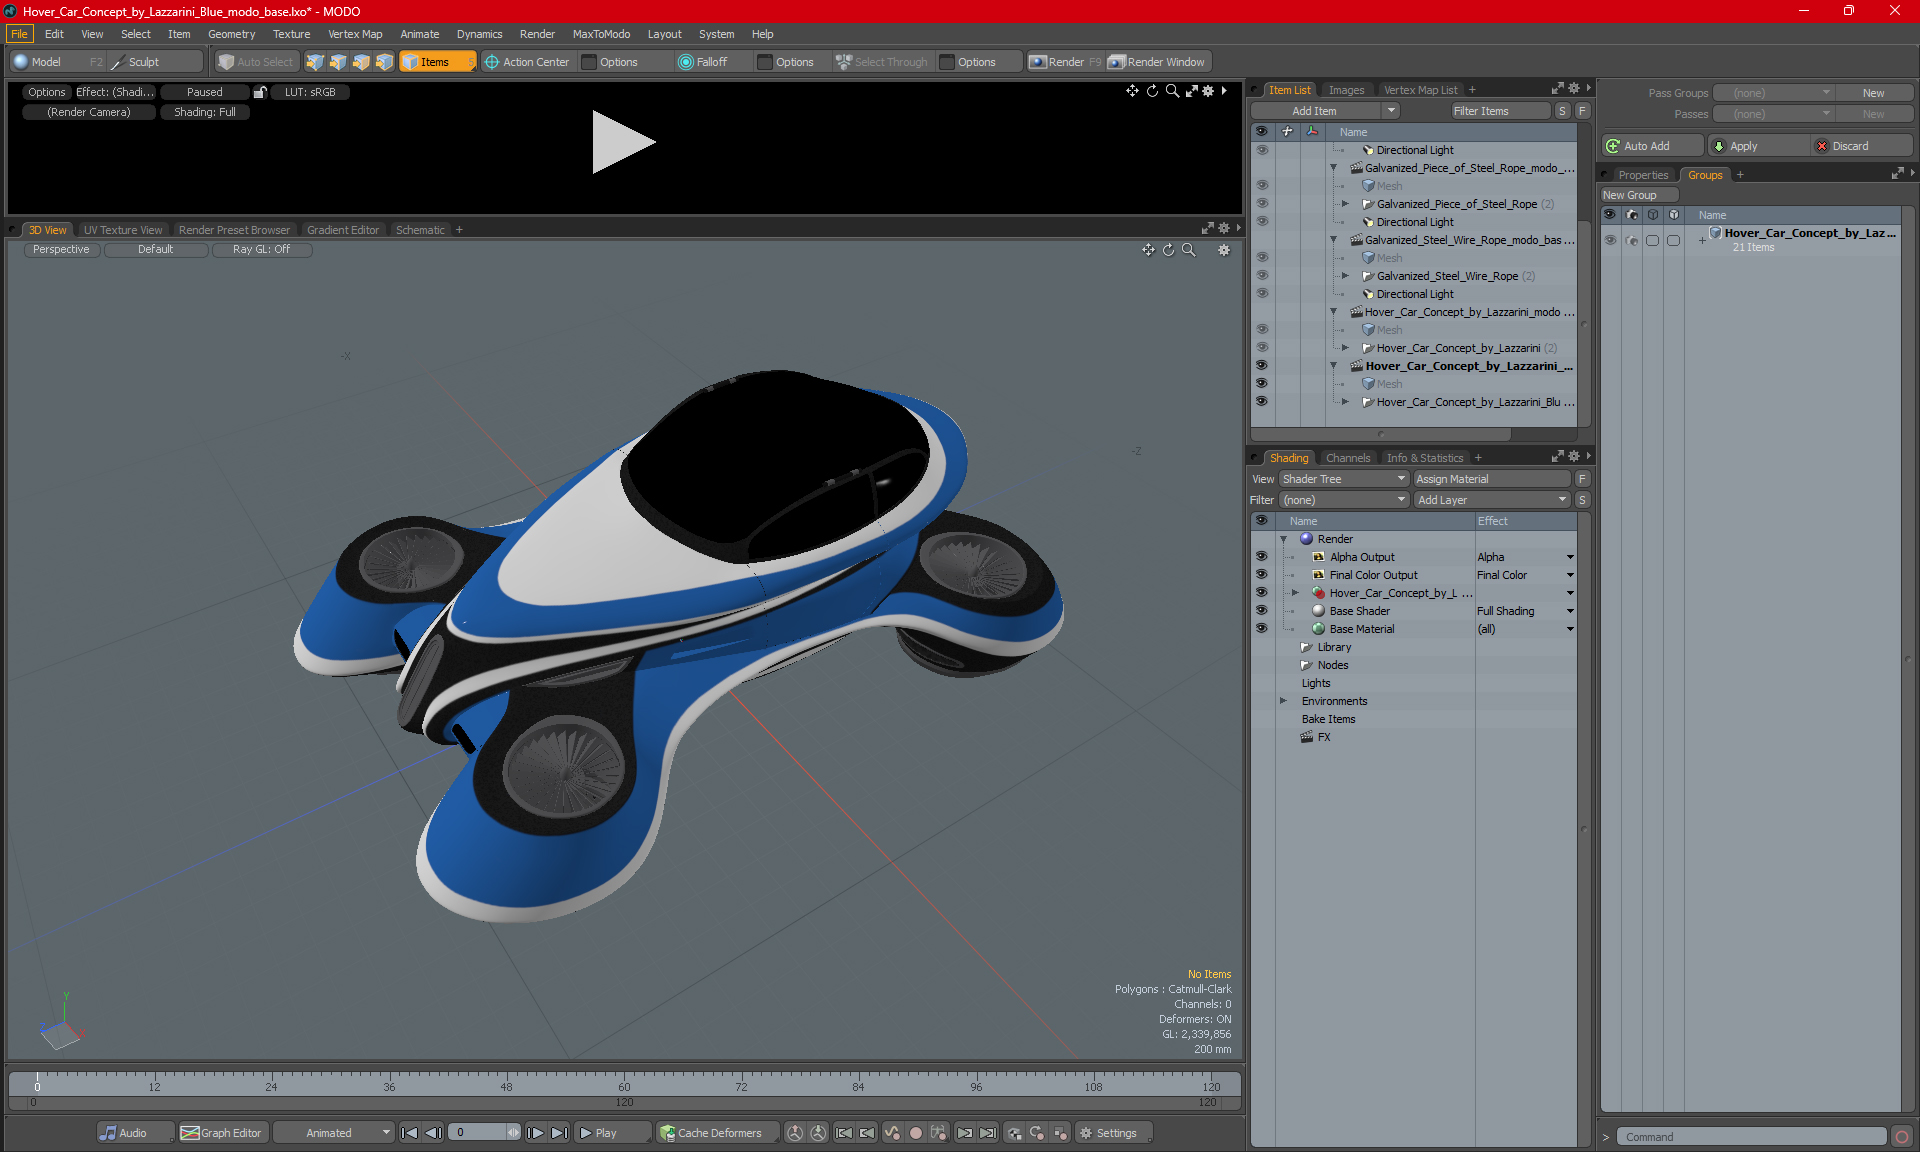Screen dimensions: 1920x1152
Task: Open the Filter (none) dropdown in Shading
Action: pos(1344,500)
